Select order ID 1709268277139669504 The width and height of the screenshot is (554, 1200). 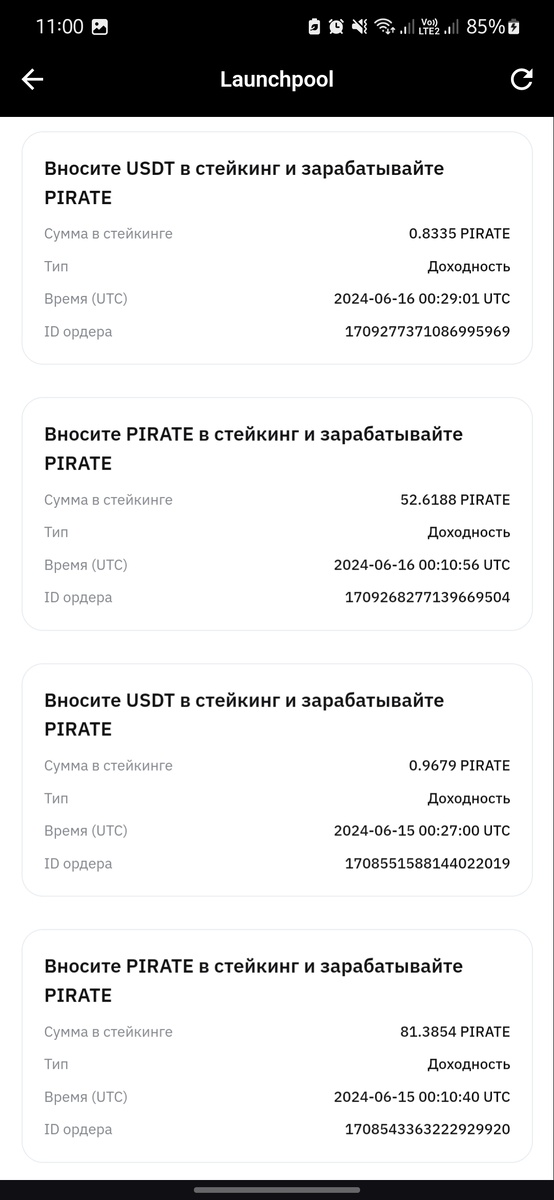(x=427, y=597)
